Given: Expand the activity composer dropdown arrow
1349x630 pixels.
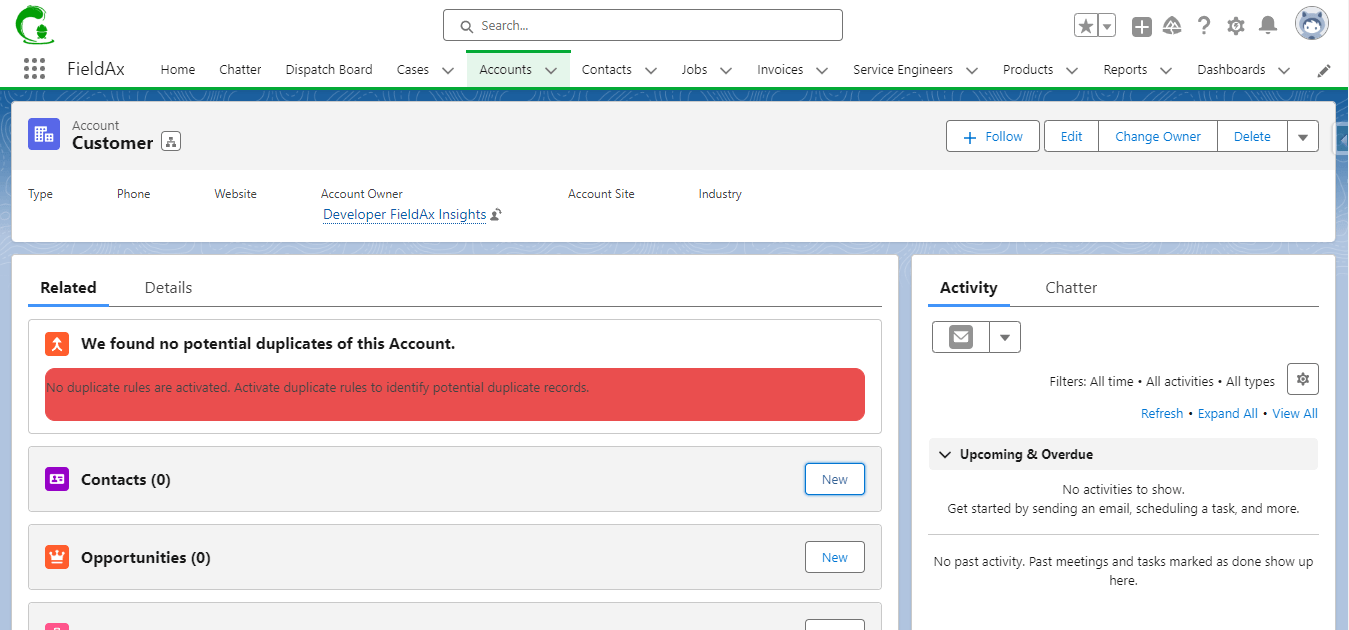Looking at the screenshot, I should (x=1004, y=337).
